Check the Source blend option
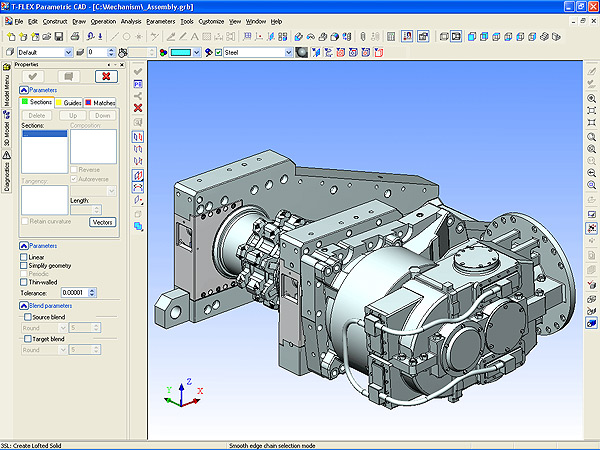The height and width of the screenshot is (450, 600). 27,316
